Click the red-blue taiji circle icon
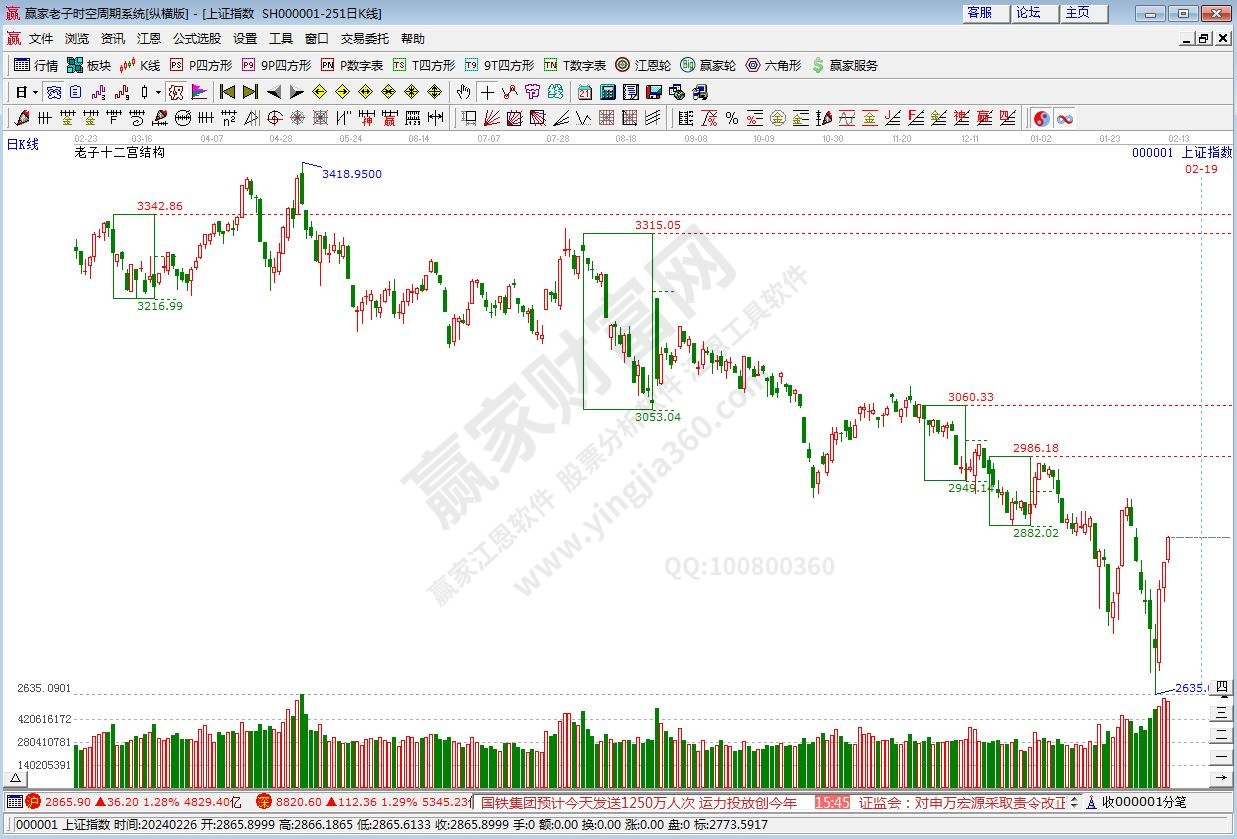 (1041, 118)
